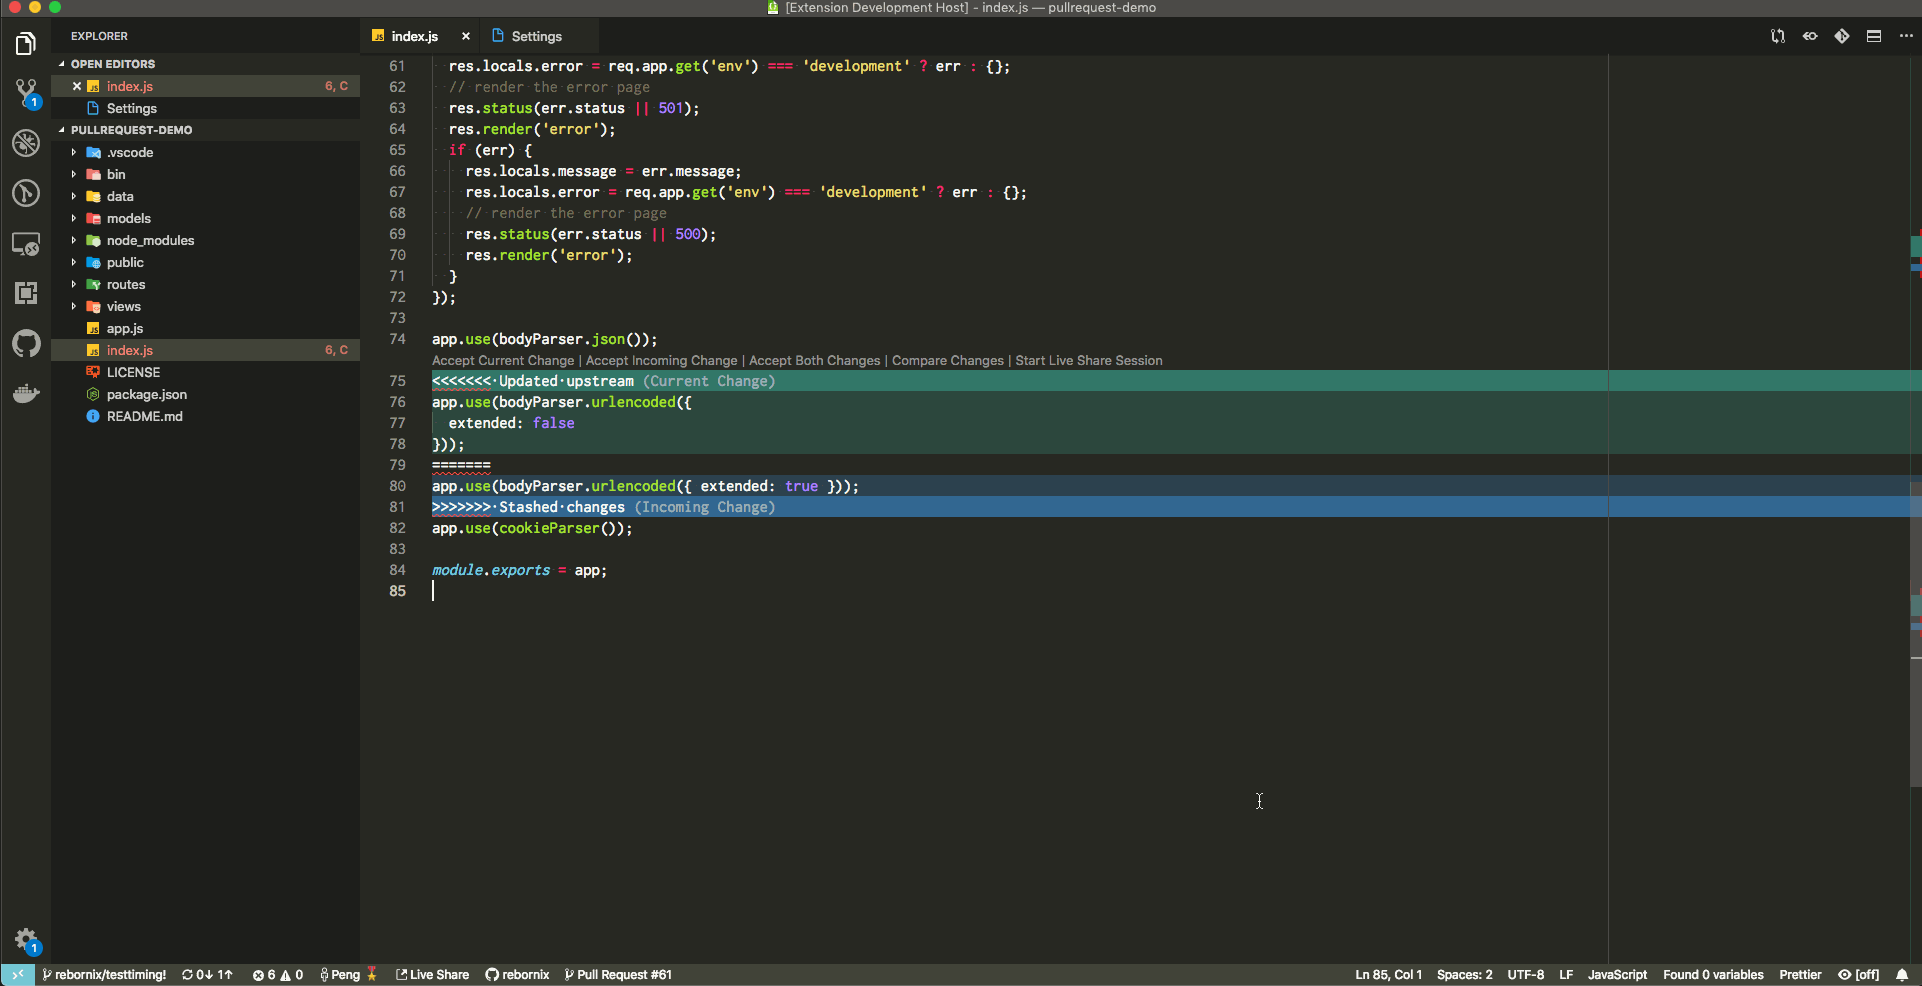The image size is (1922, 986).
Task: Open the Debug view in activity bar
Action: tap(26, 143)
